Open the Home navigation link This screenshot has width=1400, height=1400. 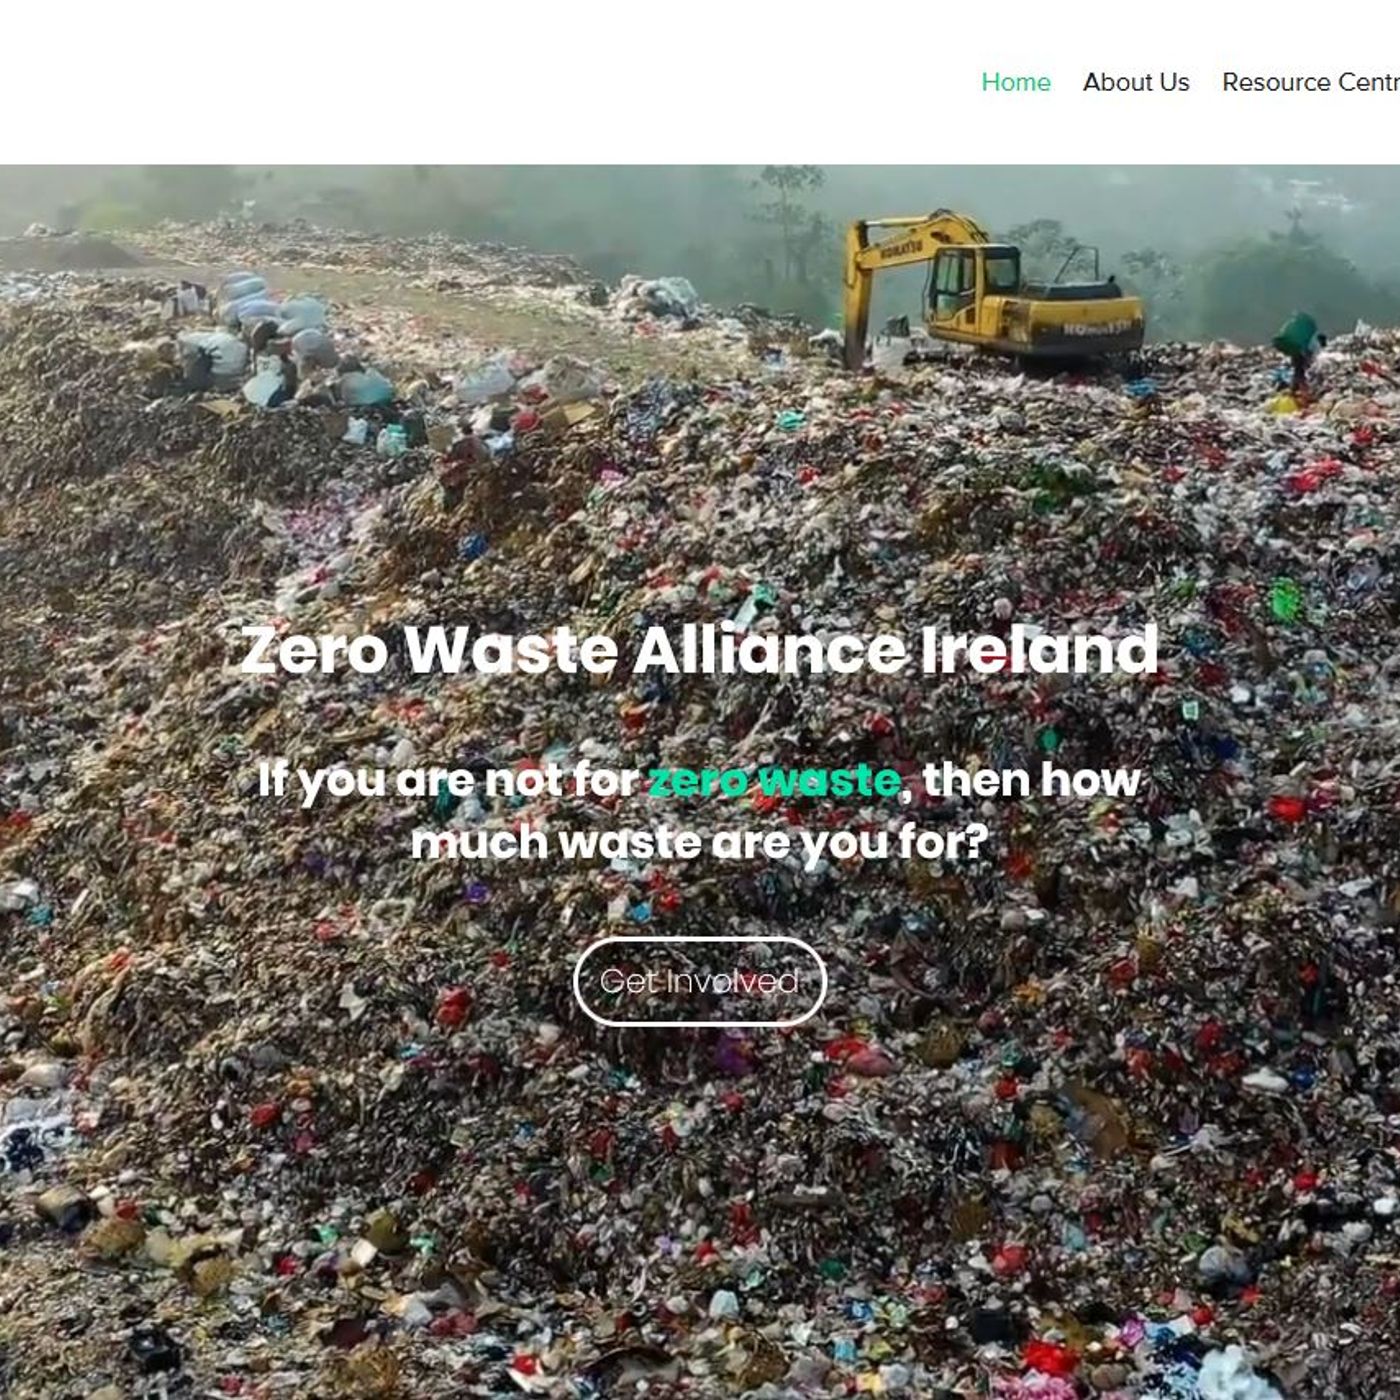[x=1015, y=82]
